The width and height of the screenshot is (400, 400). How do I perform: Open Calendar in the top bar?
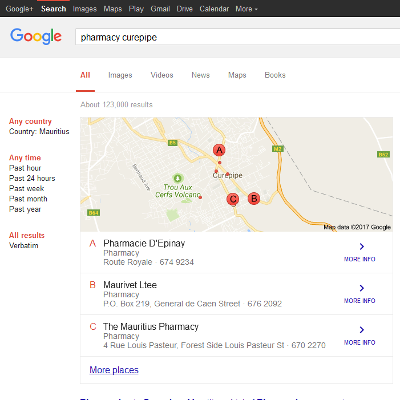[x=214, y=9]
